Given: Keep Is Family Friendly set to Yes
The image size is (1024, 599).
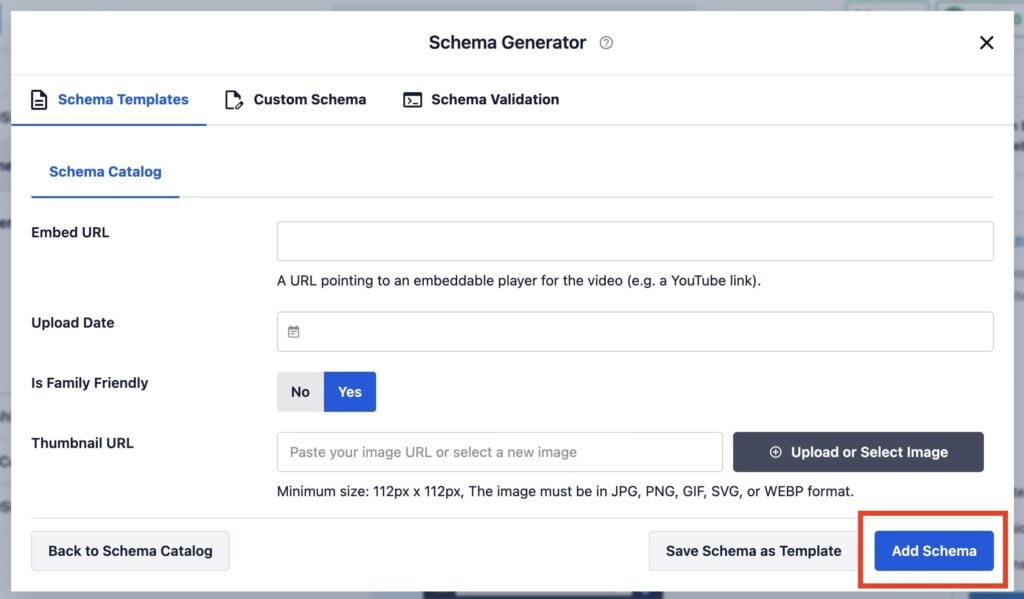Looking at the screenshot, I should pyautogui.click(x=350, y=391).
